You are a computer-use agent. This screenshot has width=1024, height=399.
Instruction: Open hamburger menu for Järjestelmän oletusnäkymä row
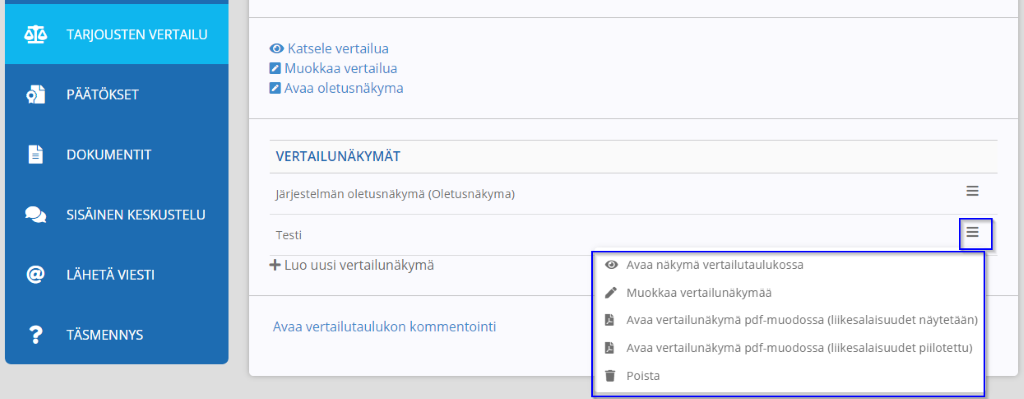972,191
